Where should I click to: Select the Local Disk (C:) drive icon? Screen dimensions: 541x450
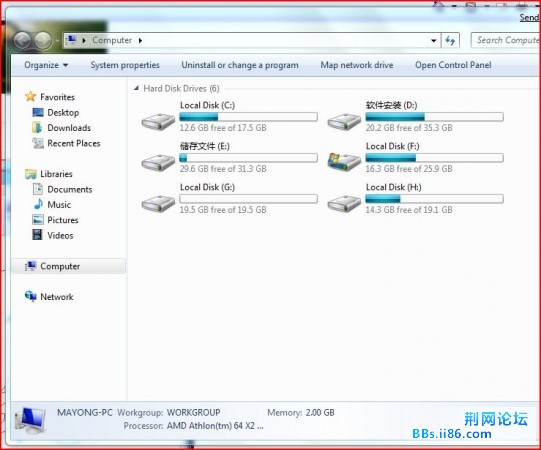(158, 121)
